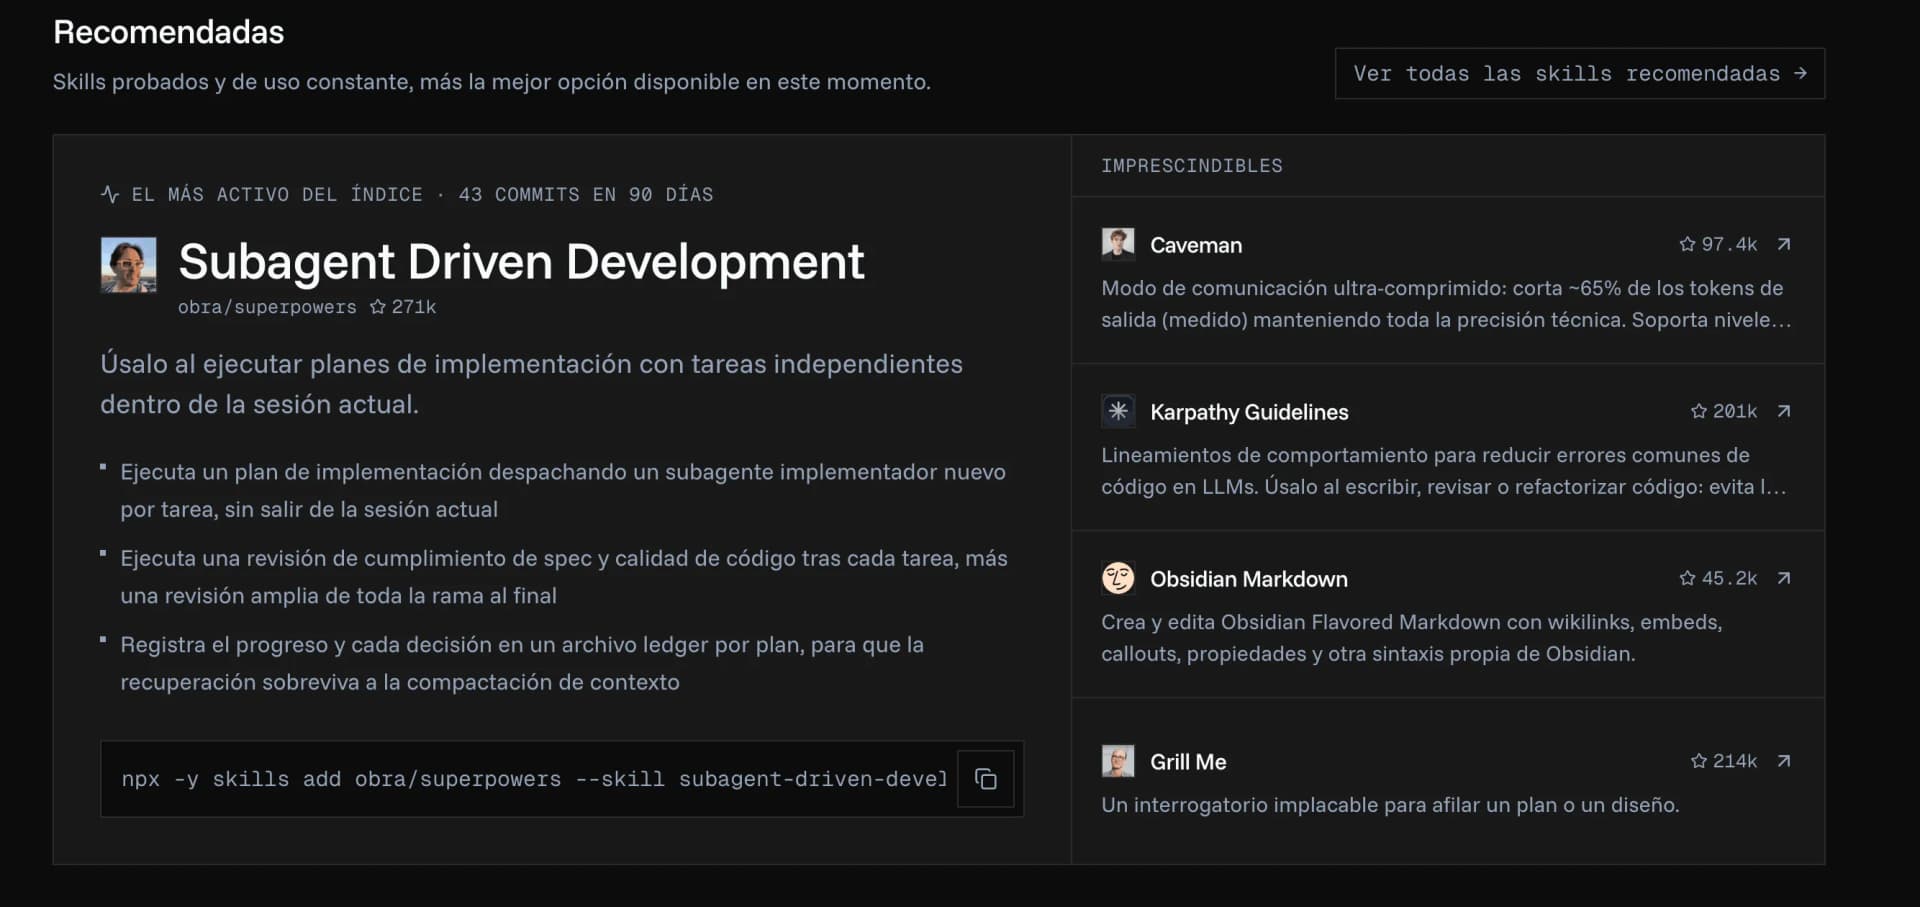Screen dimensions: 1920x907
Task: Click the Grill Me avatar image
Action: [x=1118, y=761]
